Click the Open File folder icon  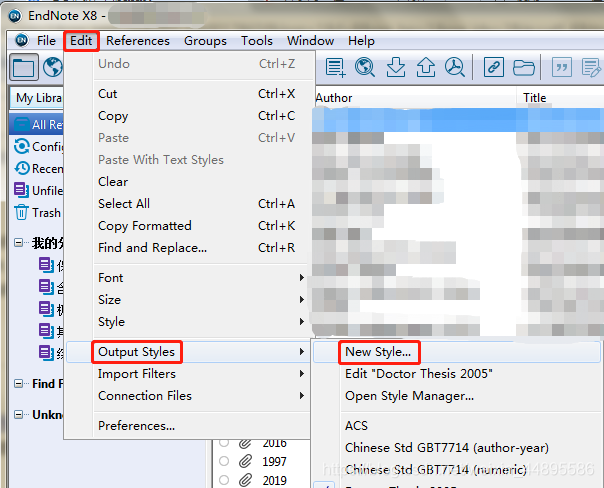coord(523,67)
